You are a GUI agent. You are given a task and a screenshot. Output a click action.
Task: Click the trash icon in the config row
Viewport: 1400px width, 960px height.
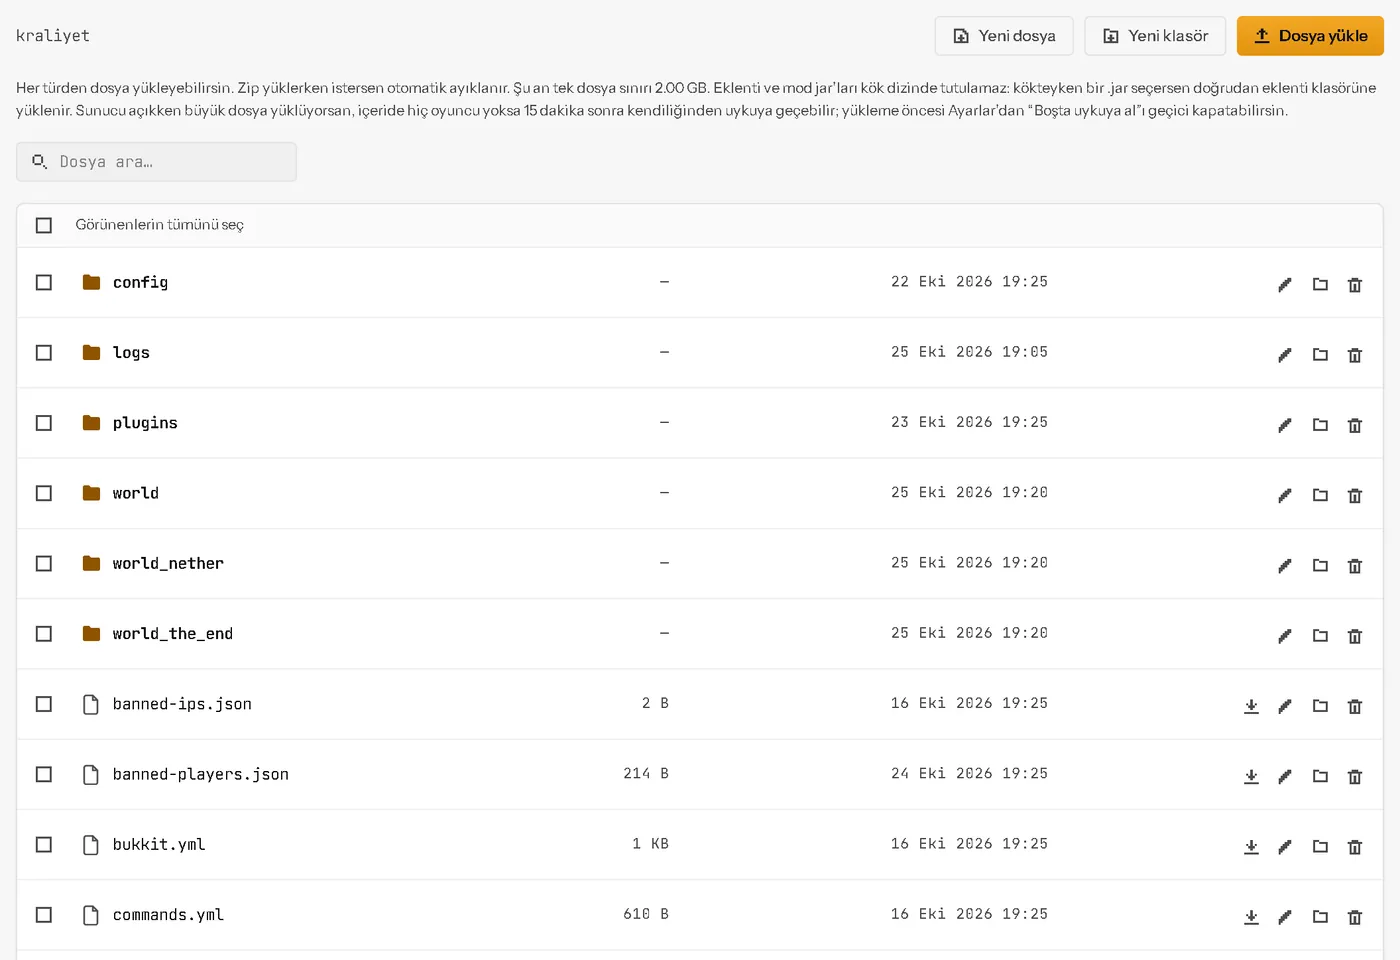pyautogui.click(x=1355, y=285)
